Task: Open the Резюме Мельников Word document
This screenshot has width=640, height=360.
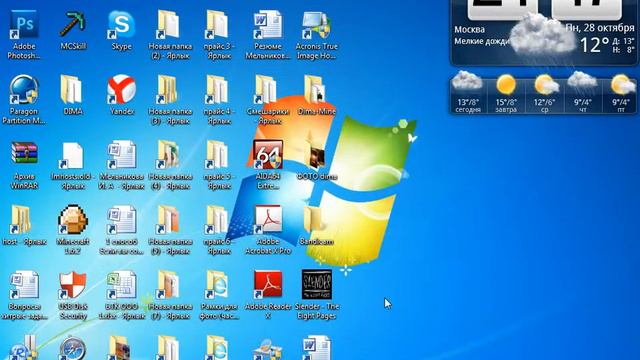Action: click(267, 35)
